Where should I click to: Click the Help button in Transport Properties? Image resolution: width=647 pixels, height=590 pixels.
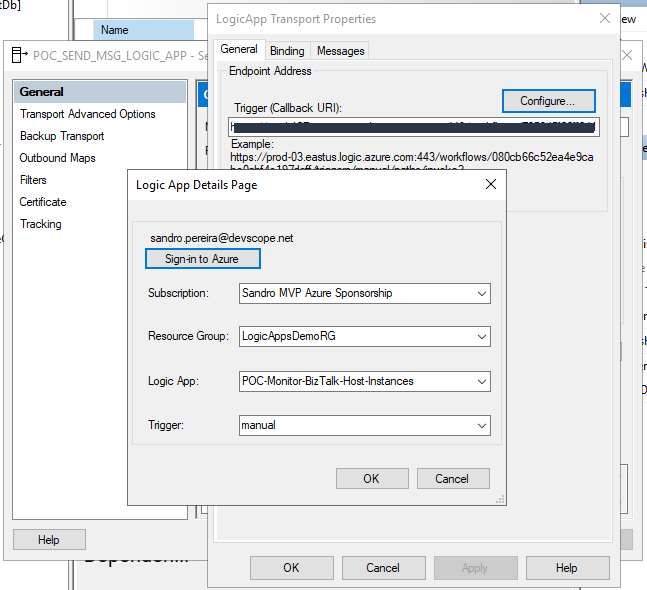tap(566, 568)
